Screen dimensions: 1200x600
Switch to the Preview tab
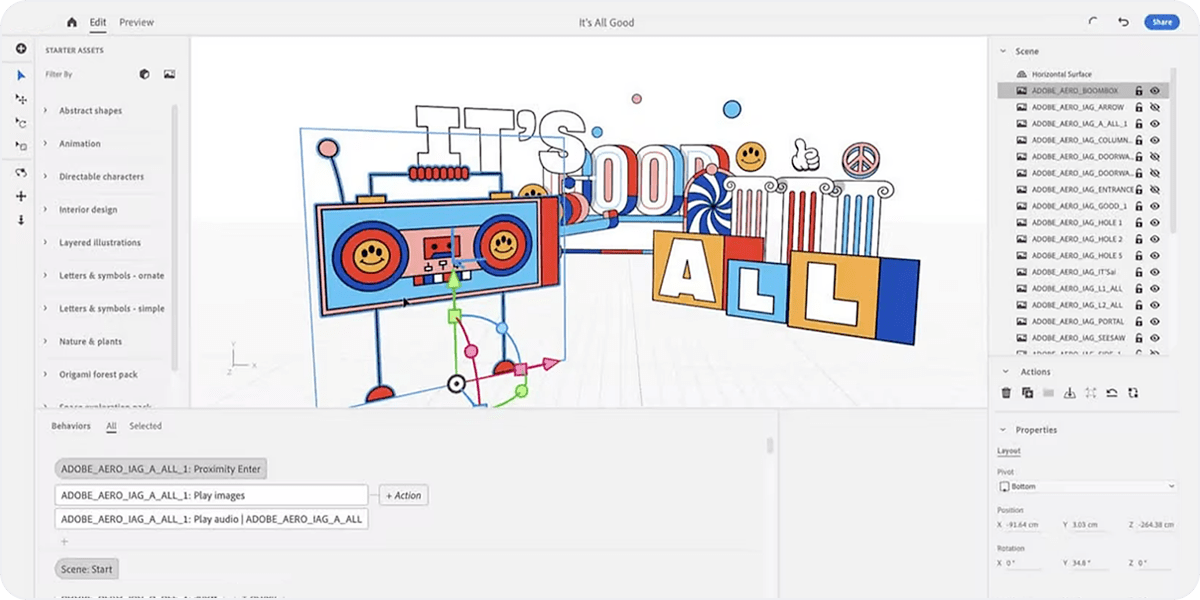coord(137,22)
